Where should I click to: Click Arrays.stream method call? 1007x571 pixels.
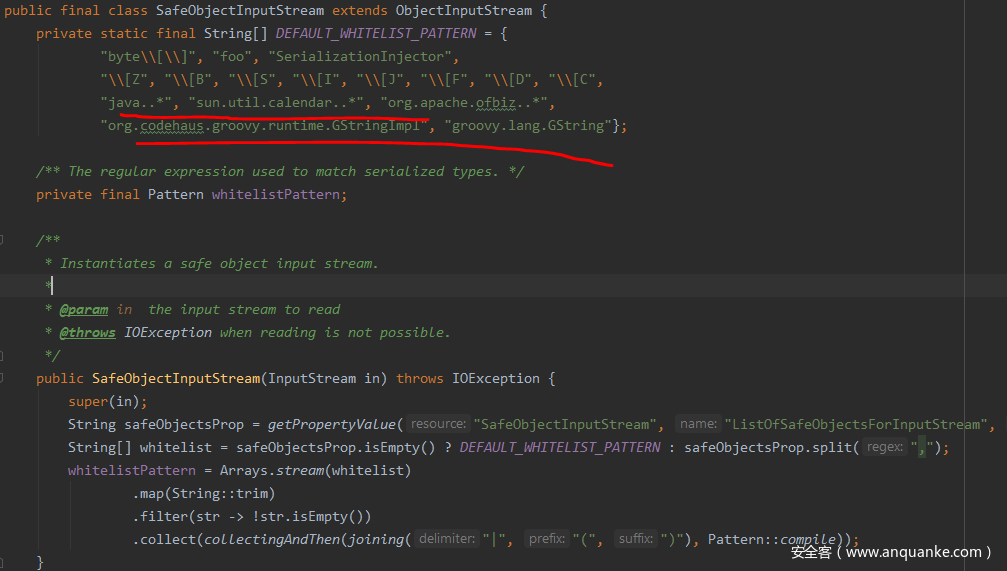[272, 471]
